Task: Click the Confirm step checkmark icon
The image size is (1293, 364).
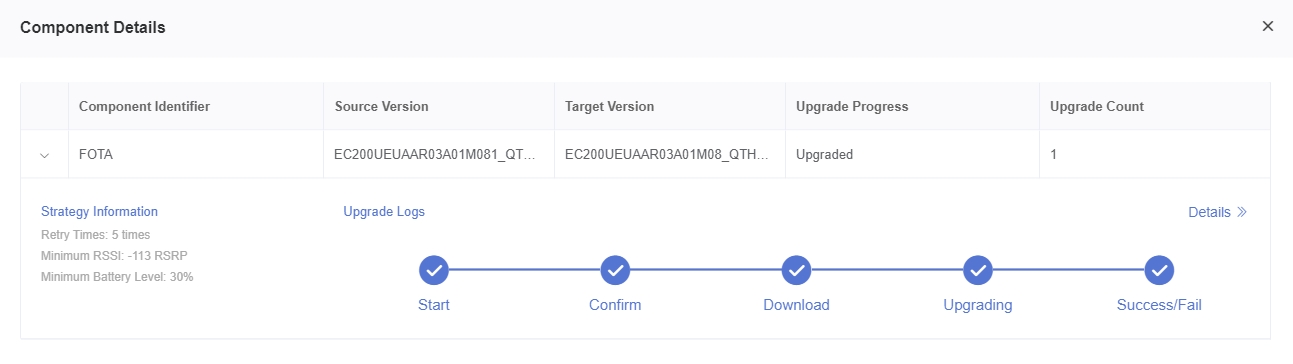Action: (615, 270)
